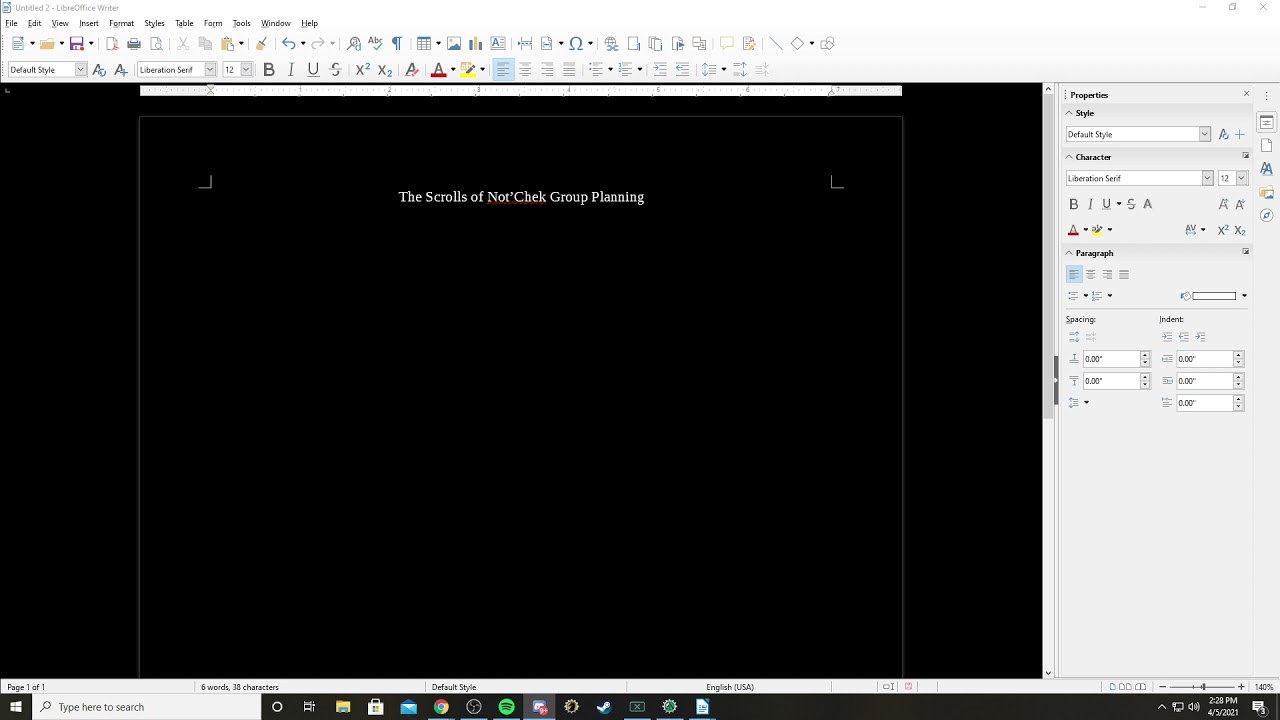This screenshot has width=1280, height=720.
Task: Click Clear Direct Formatting icon in toolbar
Action: 411,69
